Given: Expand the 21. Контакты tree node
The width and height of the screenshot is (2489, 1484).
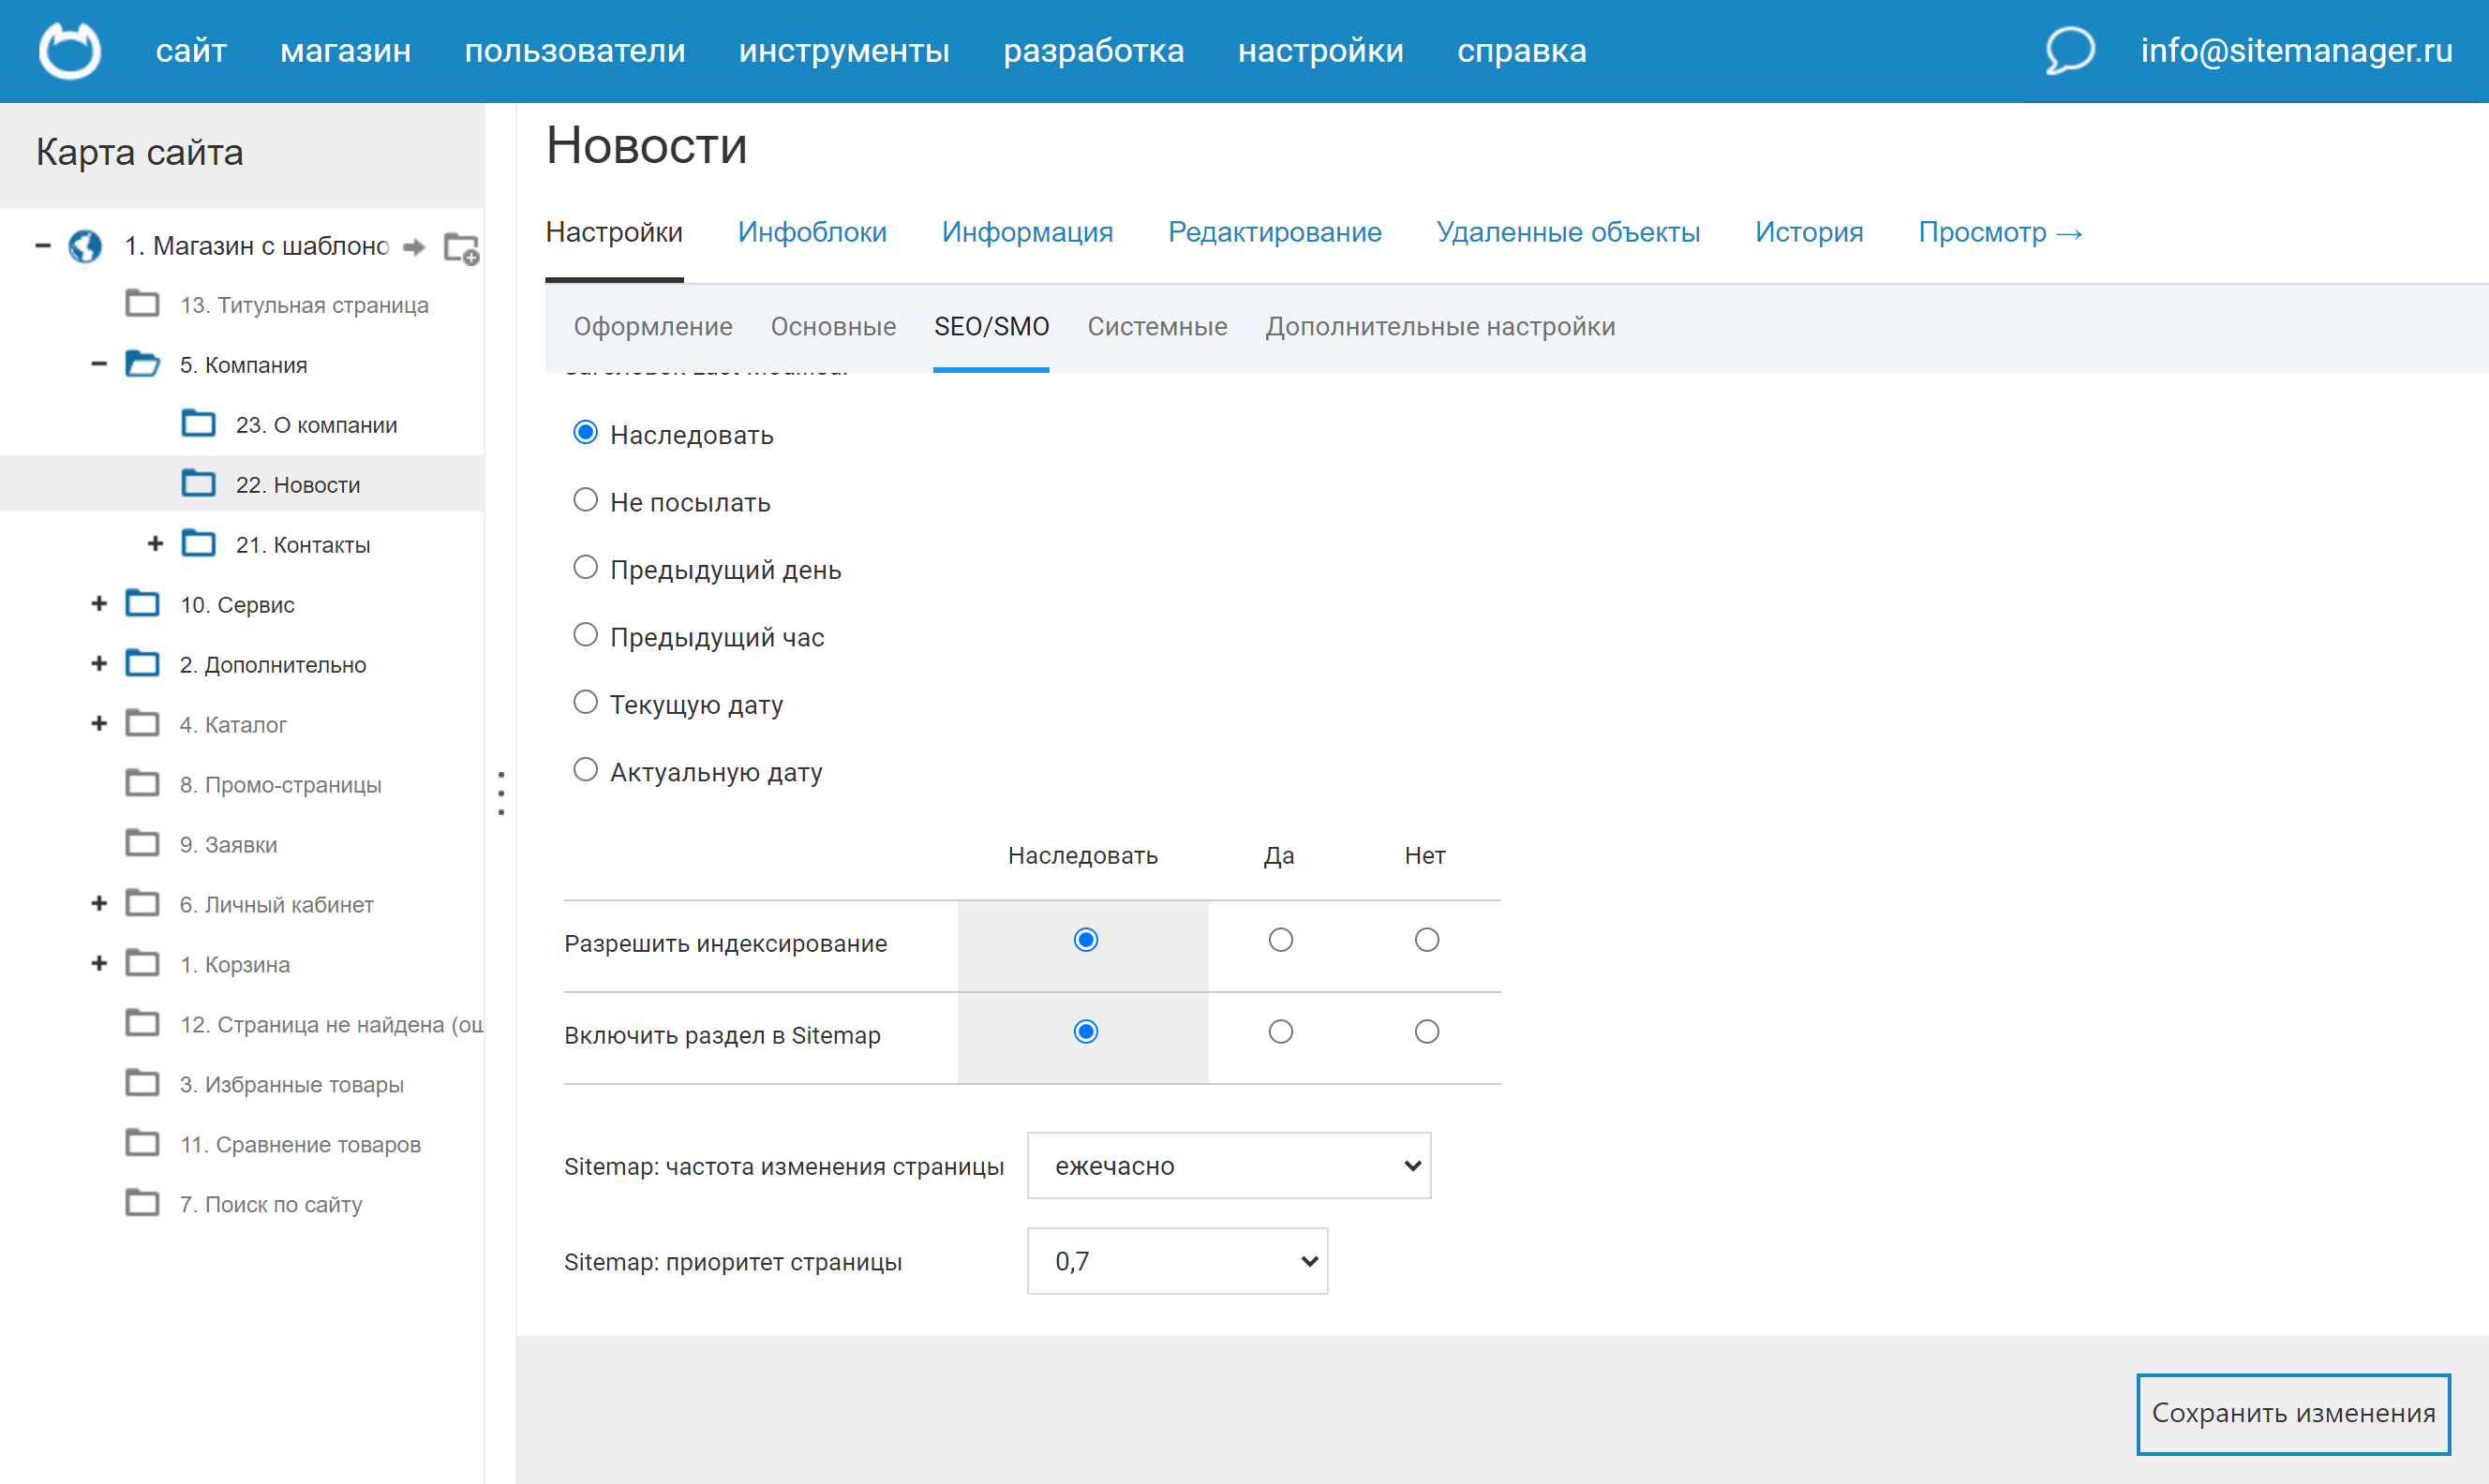Looking at the screenshot, I should pos(156,543).
